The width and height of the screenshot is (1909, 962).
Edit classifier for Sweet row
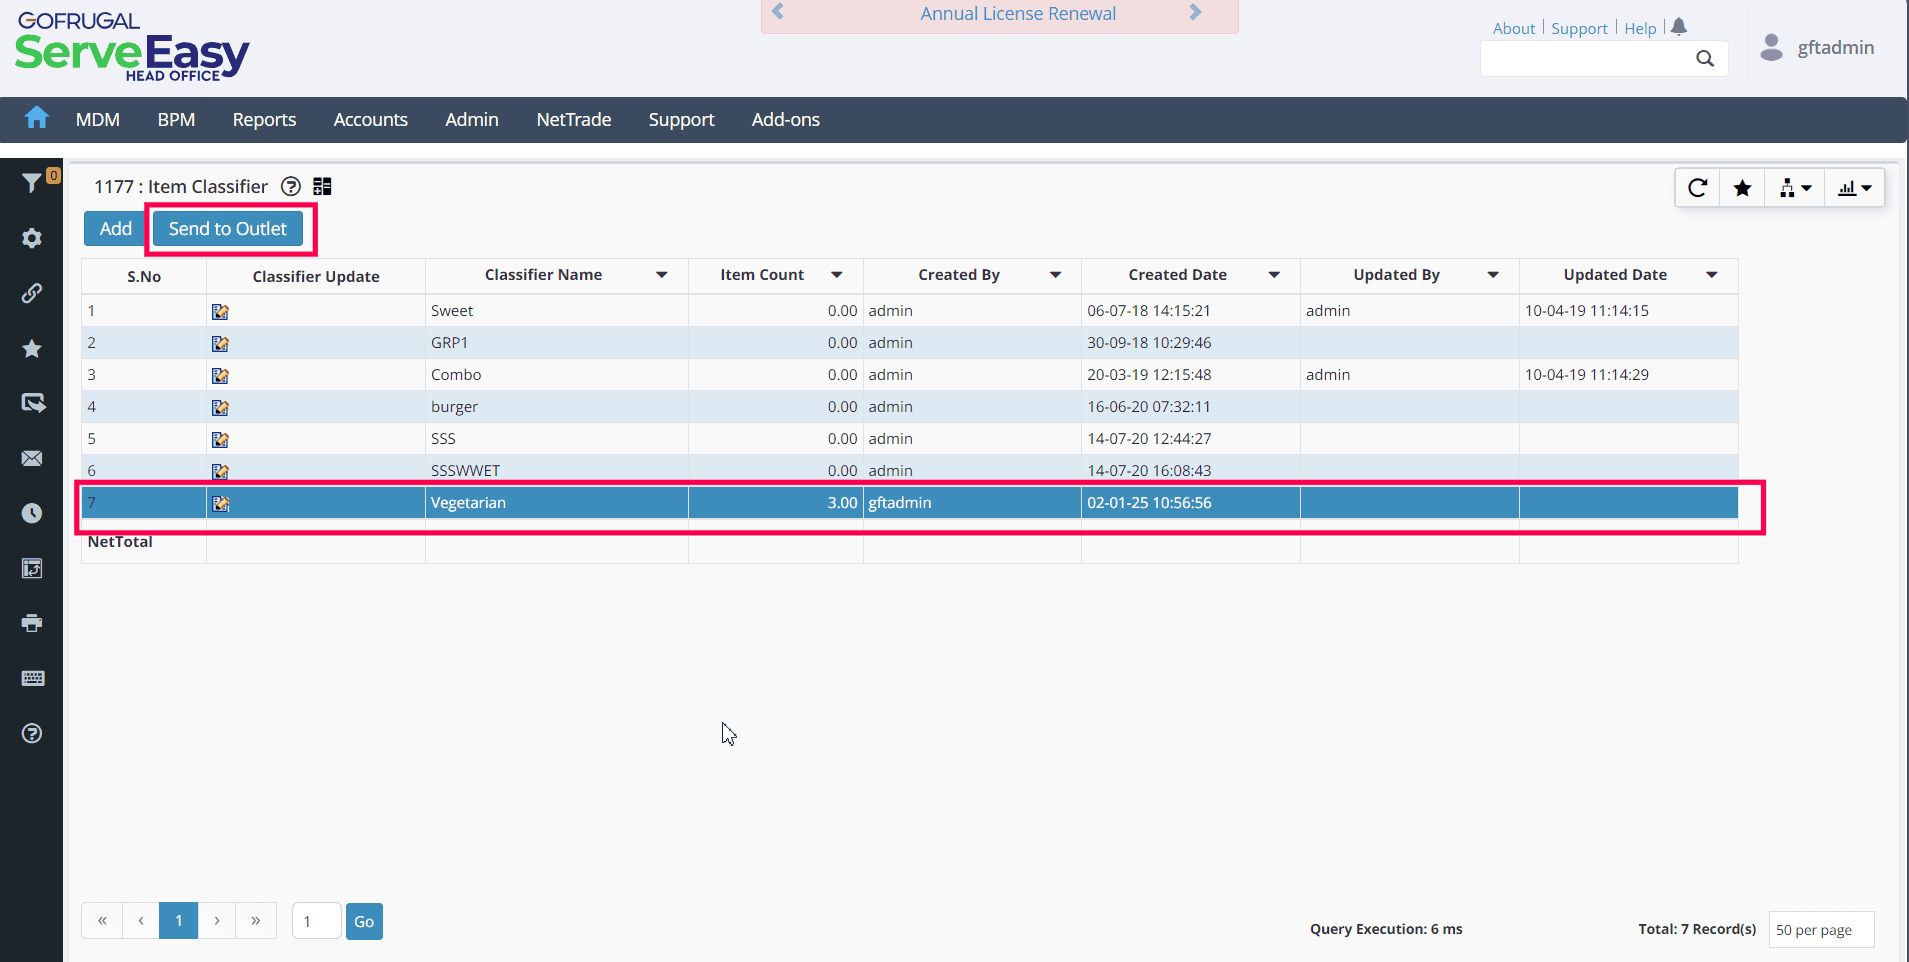(x=220, y=312)
